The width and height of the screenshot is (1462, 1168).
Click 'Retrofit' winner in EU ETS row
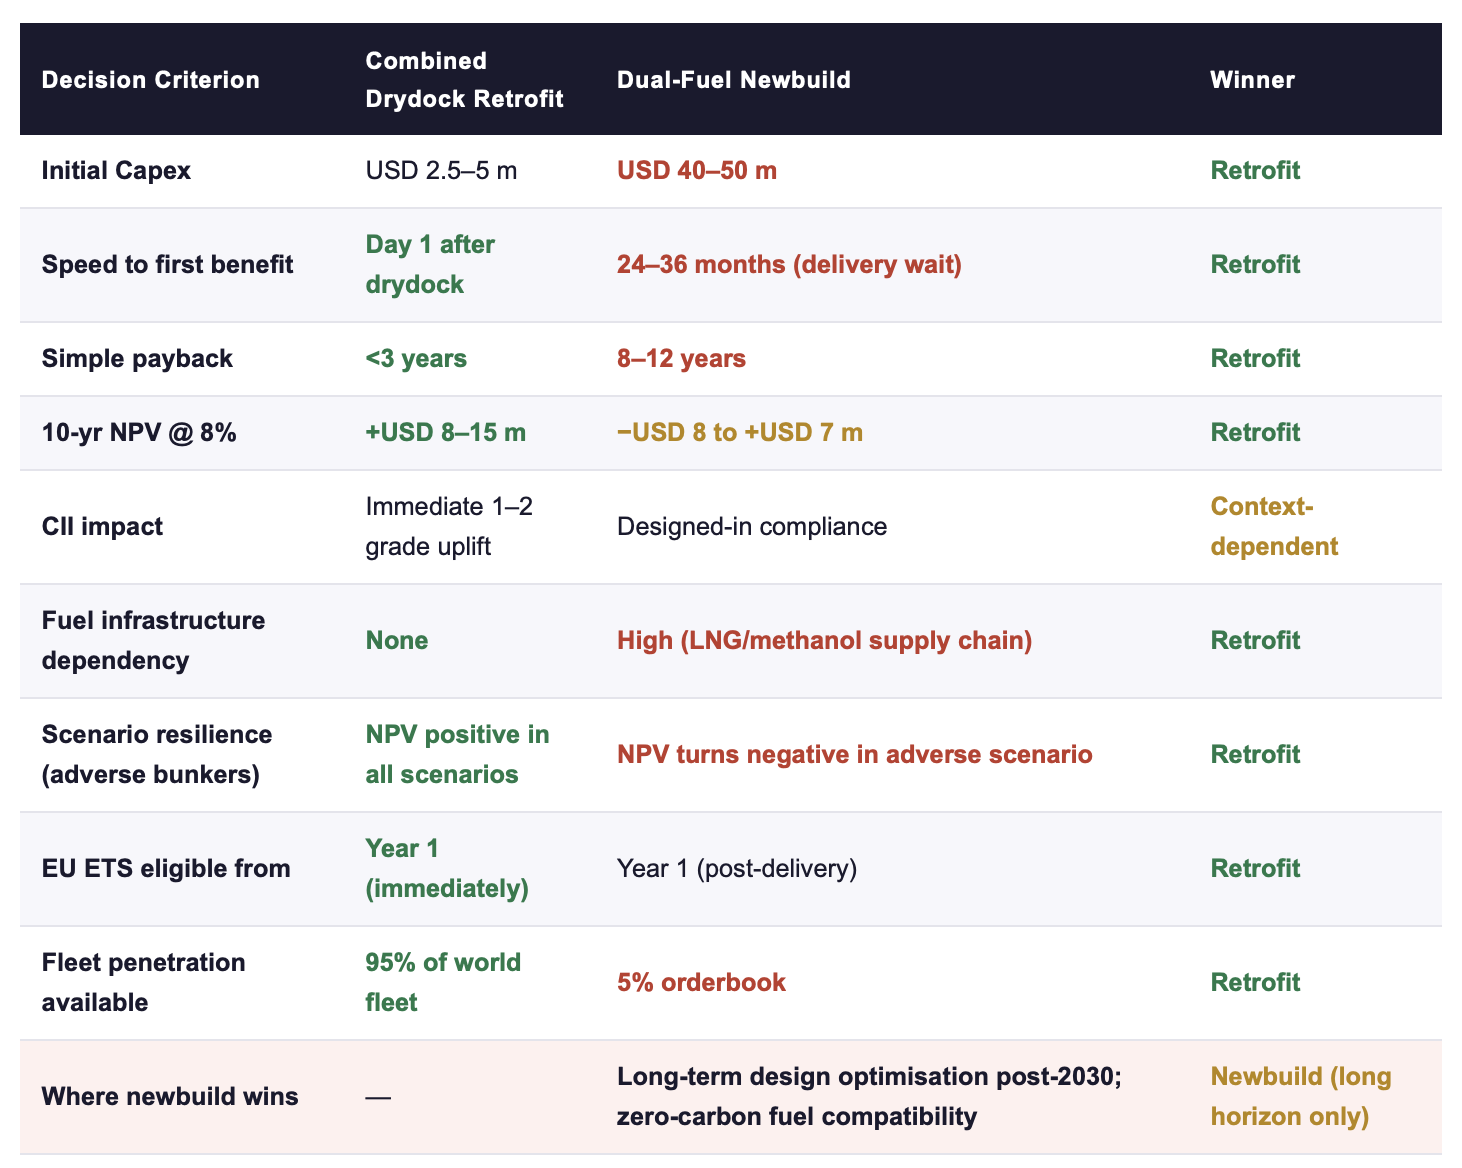[1255, 868]
